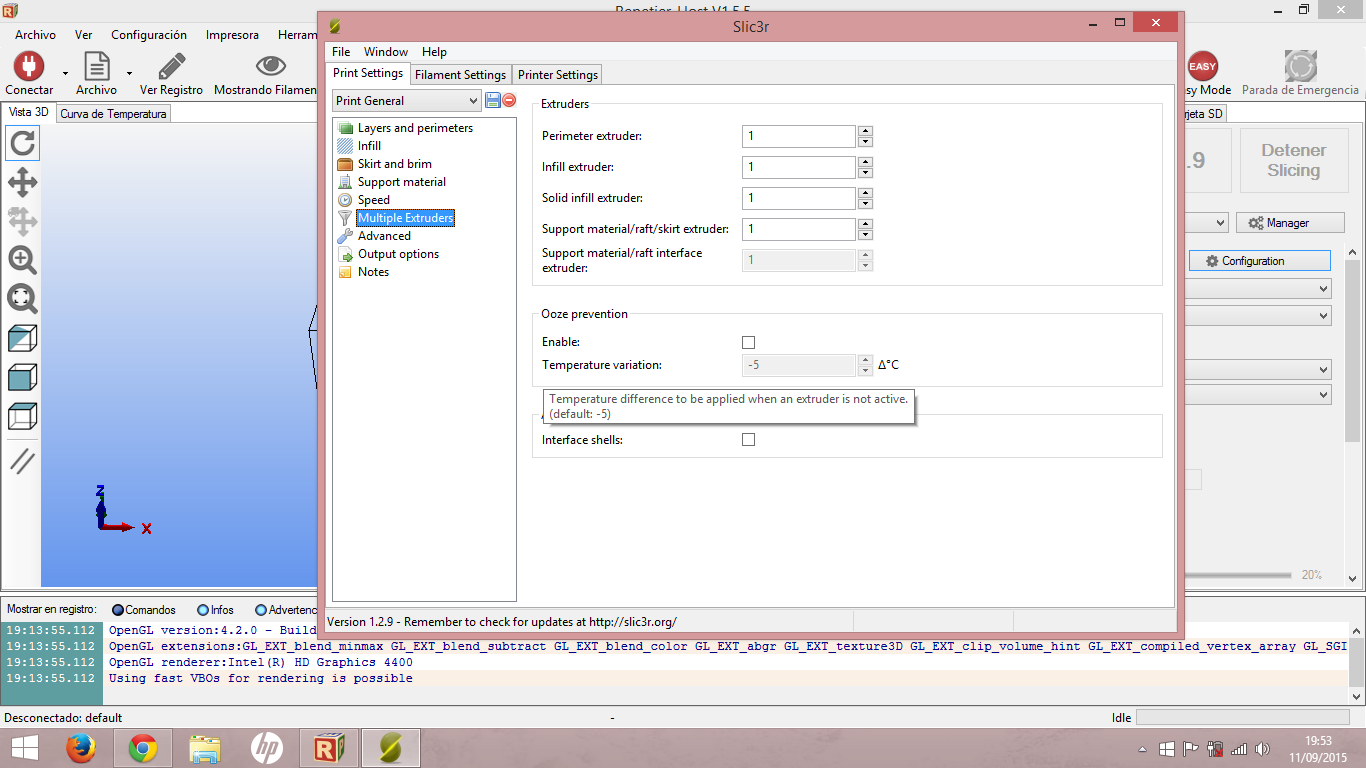Click the Ver Registro pencil icon

tap(171, 66)
